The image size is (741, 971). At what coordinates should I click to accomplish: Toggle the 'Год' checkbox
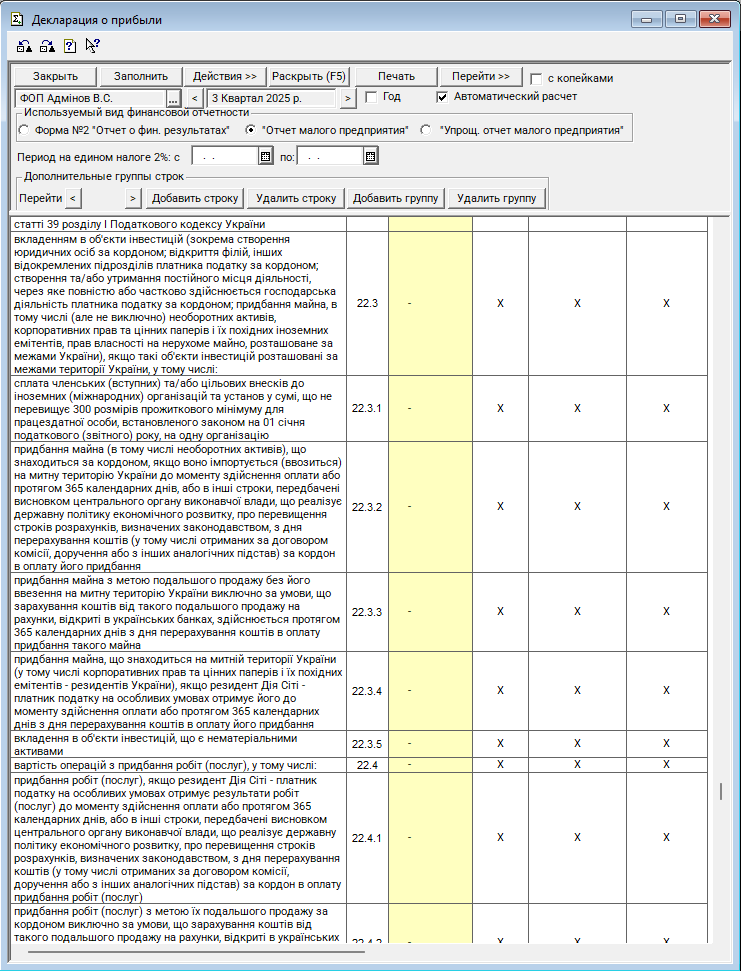[x=371, y=97]
